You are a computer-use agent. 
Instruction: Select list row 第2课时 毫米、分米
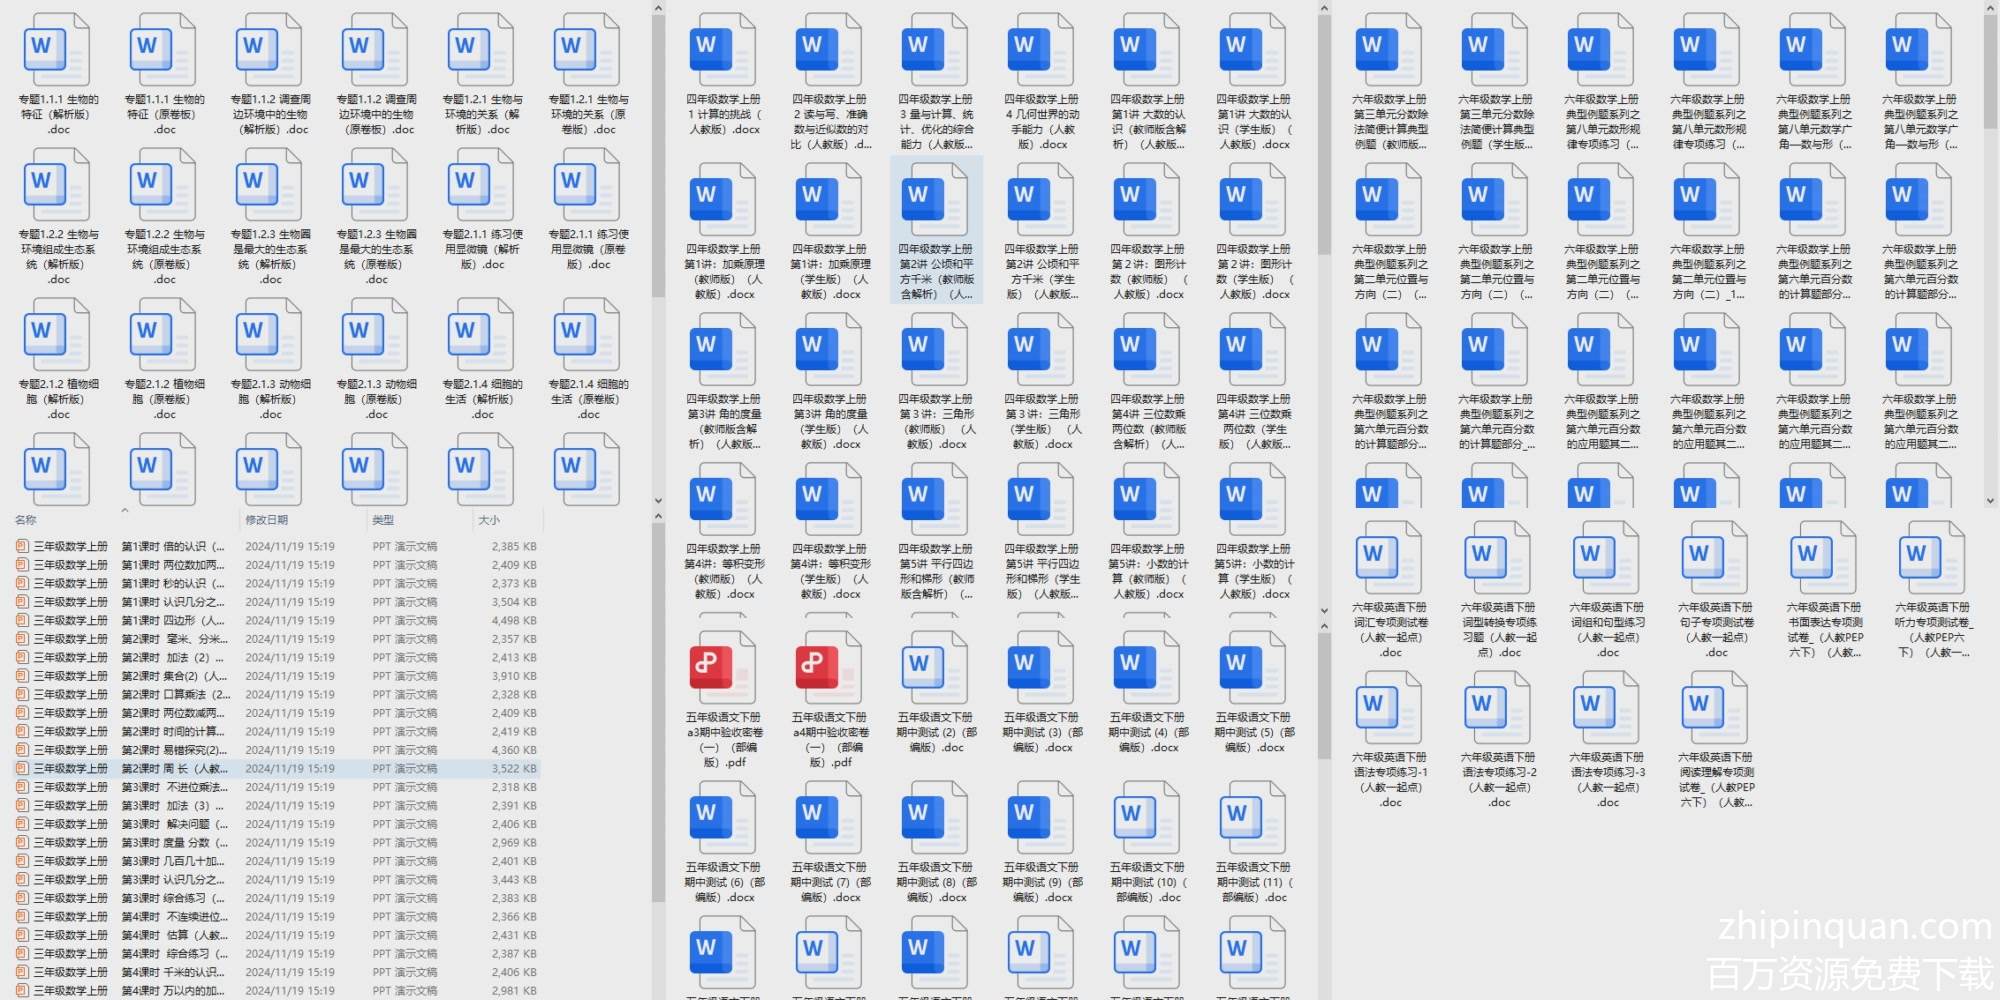coord(276,639)
